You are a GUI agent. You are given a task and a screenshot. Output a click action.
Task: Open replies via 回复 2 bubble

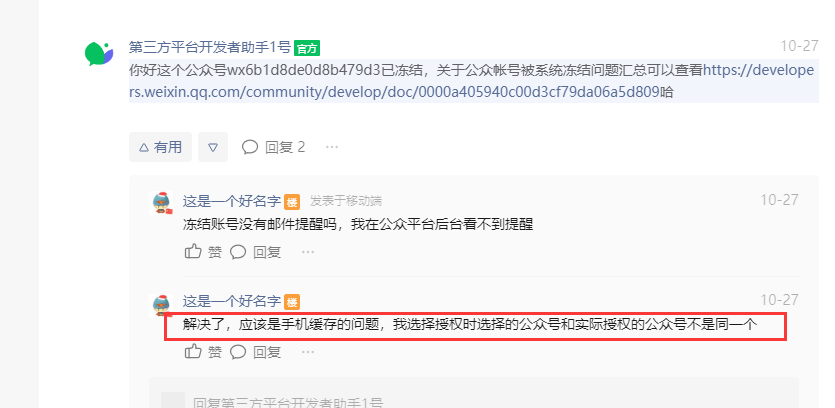coord(273,147)
